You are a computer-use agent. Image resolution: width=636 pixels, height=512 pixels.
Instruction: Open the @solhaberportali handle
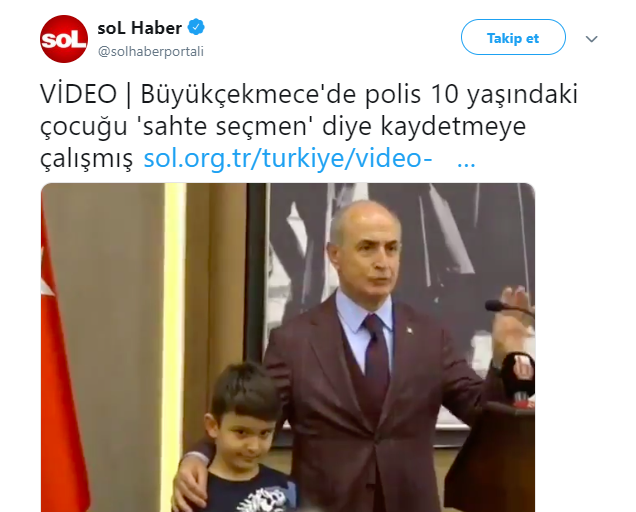coord(151,52)
